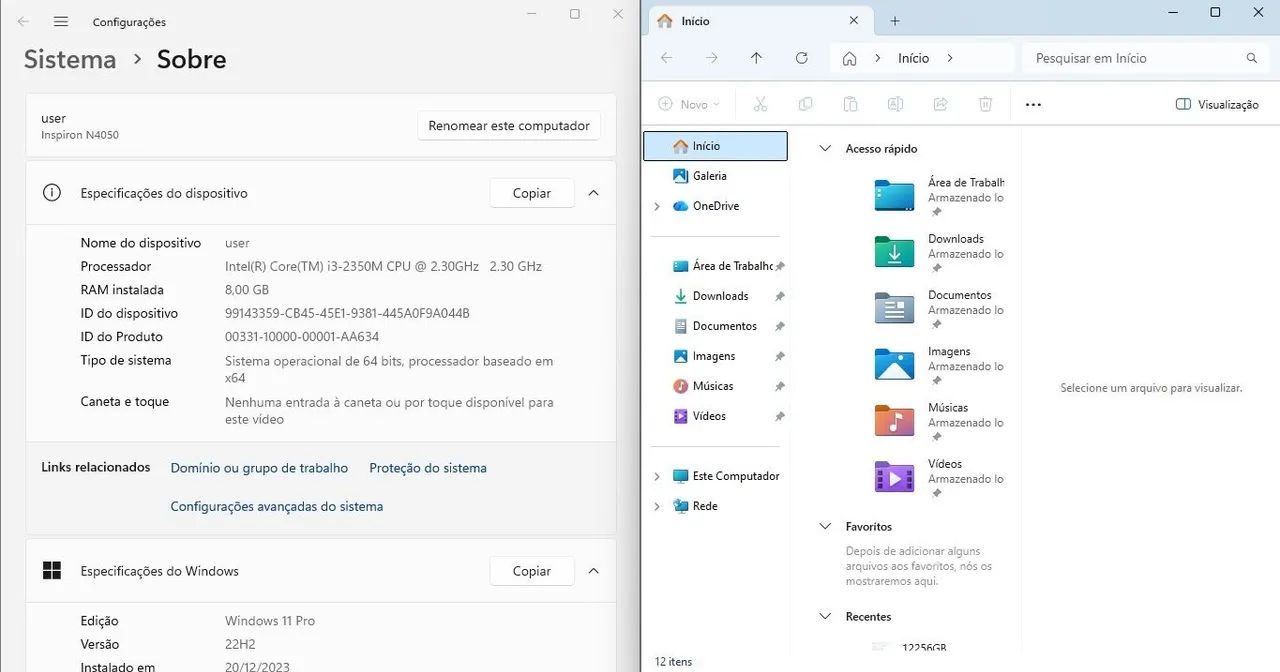Open the Vídeos quick access folder icon

[894, 477]
